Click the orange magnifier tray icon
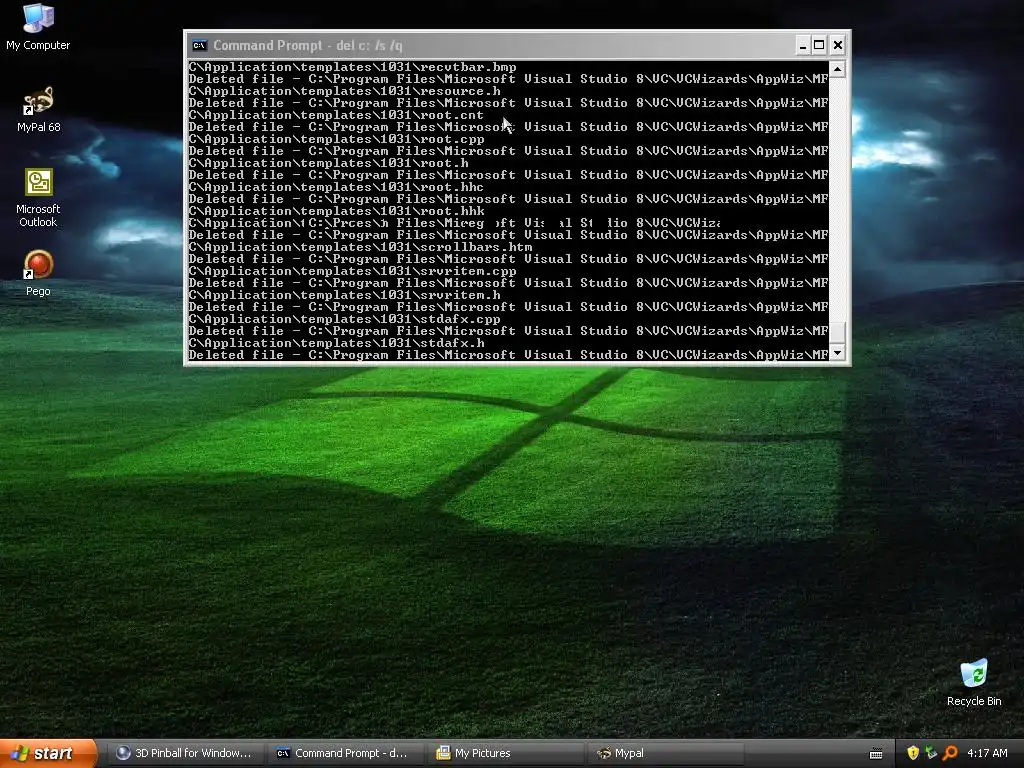 950,753
